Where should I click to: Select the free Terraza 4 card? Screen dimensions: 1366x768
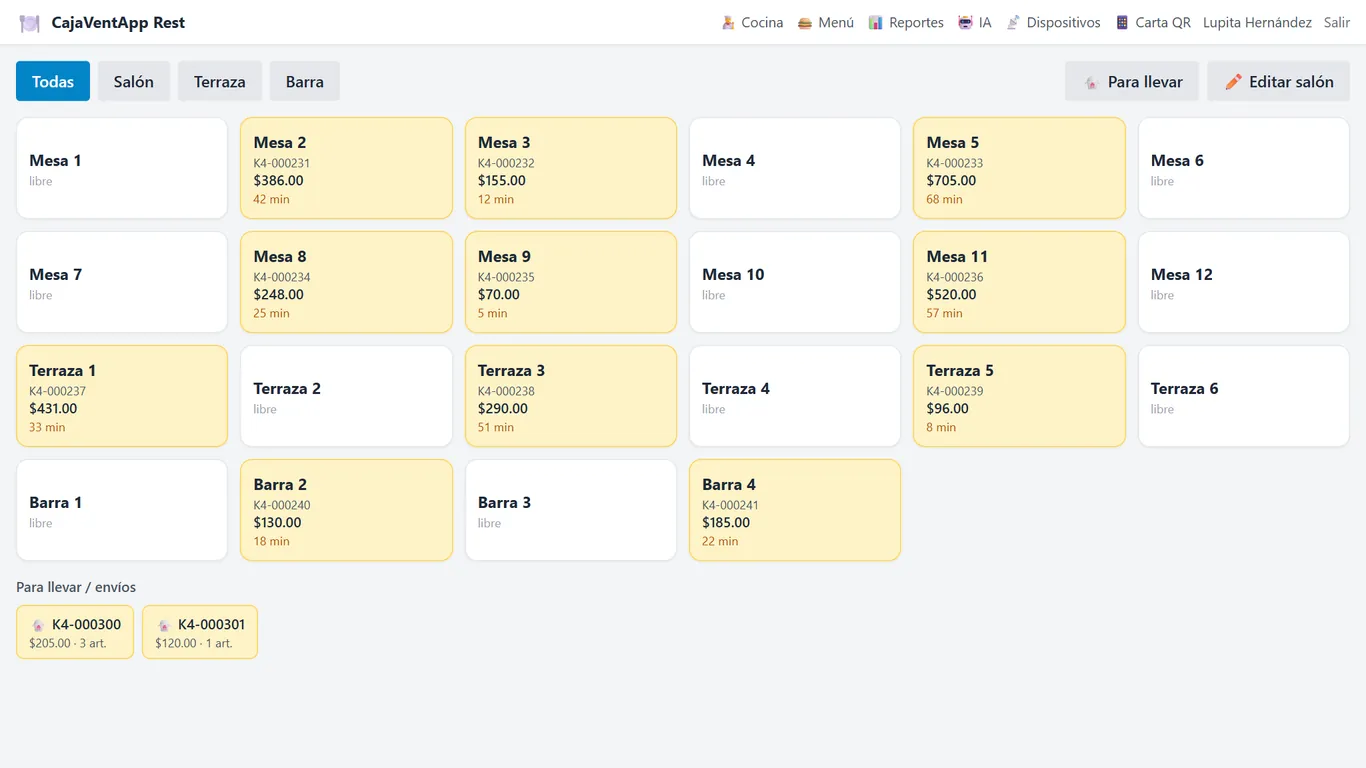click(795, 396)
